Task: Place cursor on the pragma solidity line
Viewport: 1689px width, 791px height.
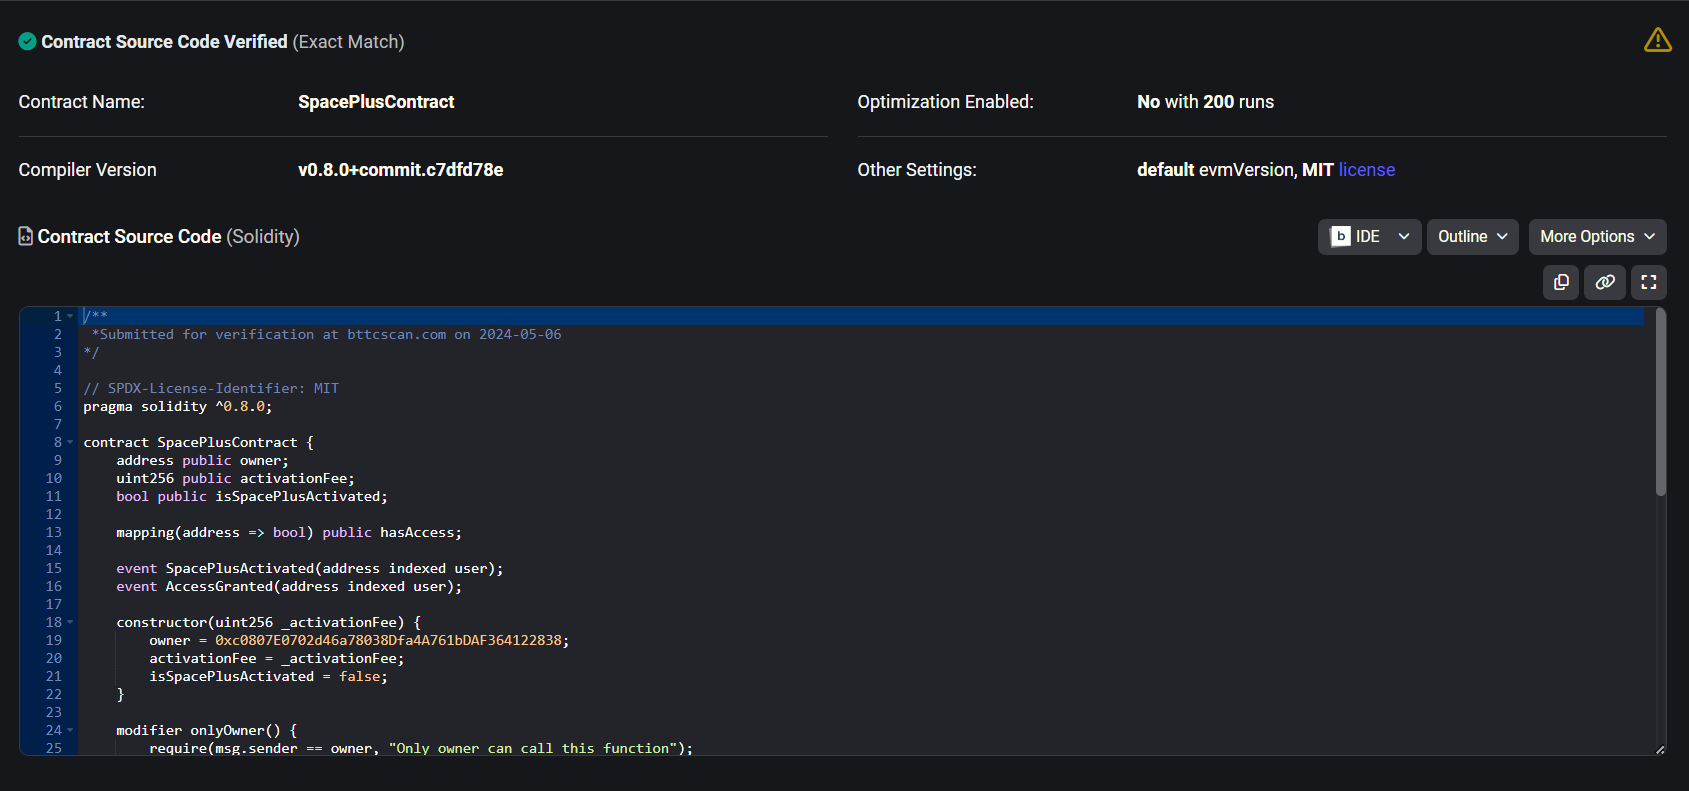Action: [x=177, y=407]
